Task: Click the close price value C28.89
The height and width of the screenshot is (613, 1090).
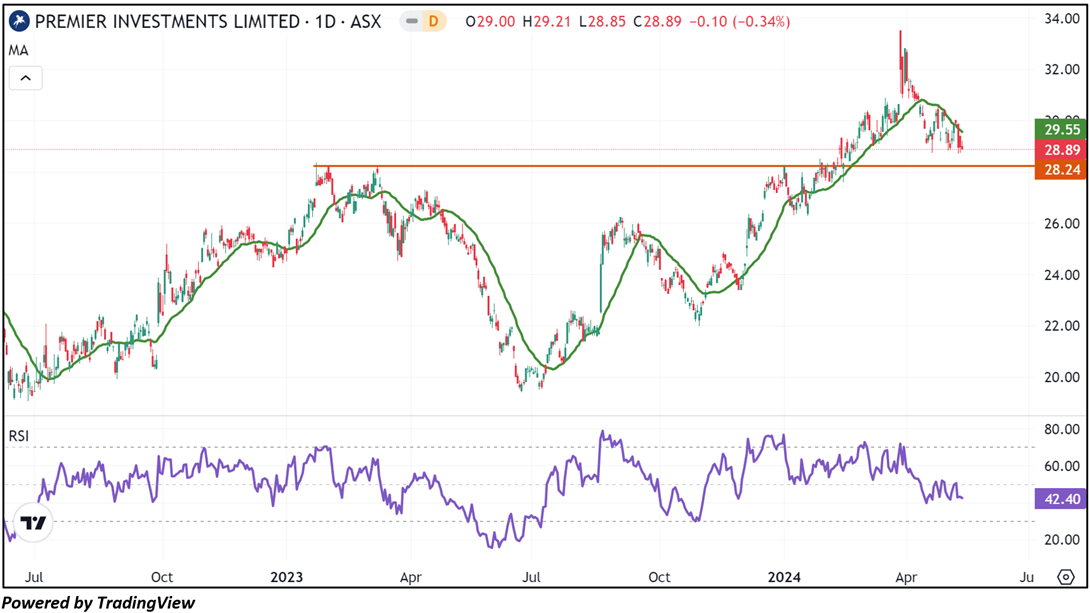Action: coord(657,22)
